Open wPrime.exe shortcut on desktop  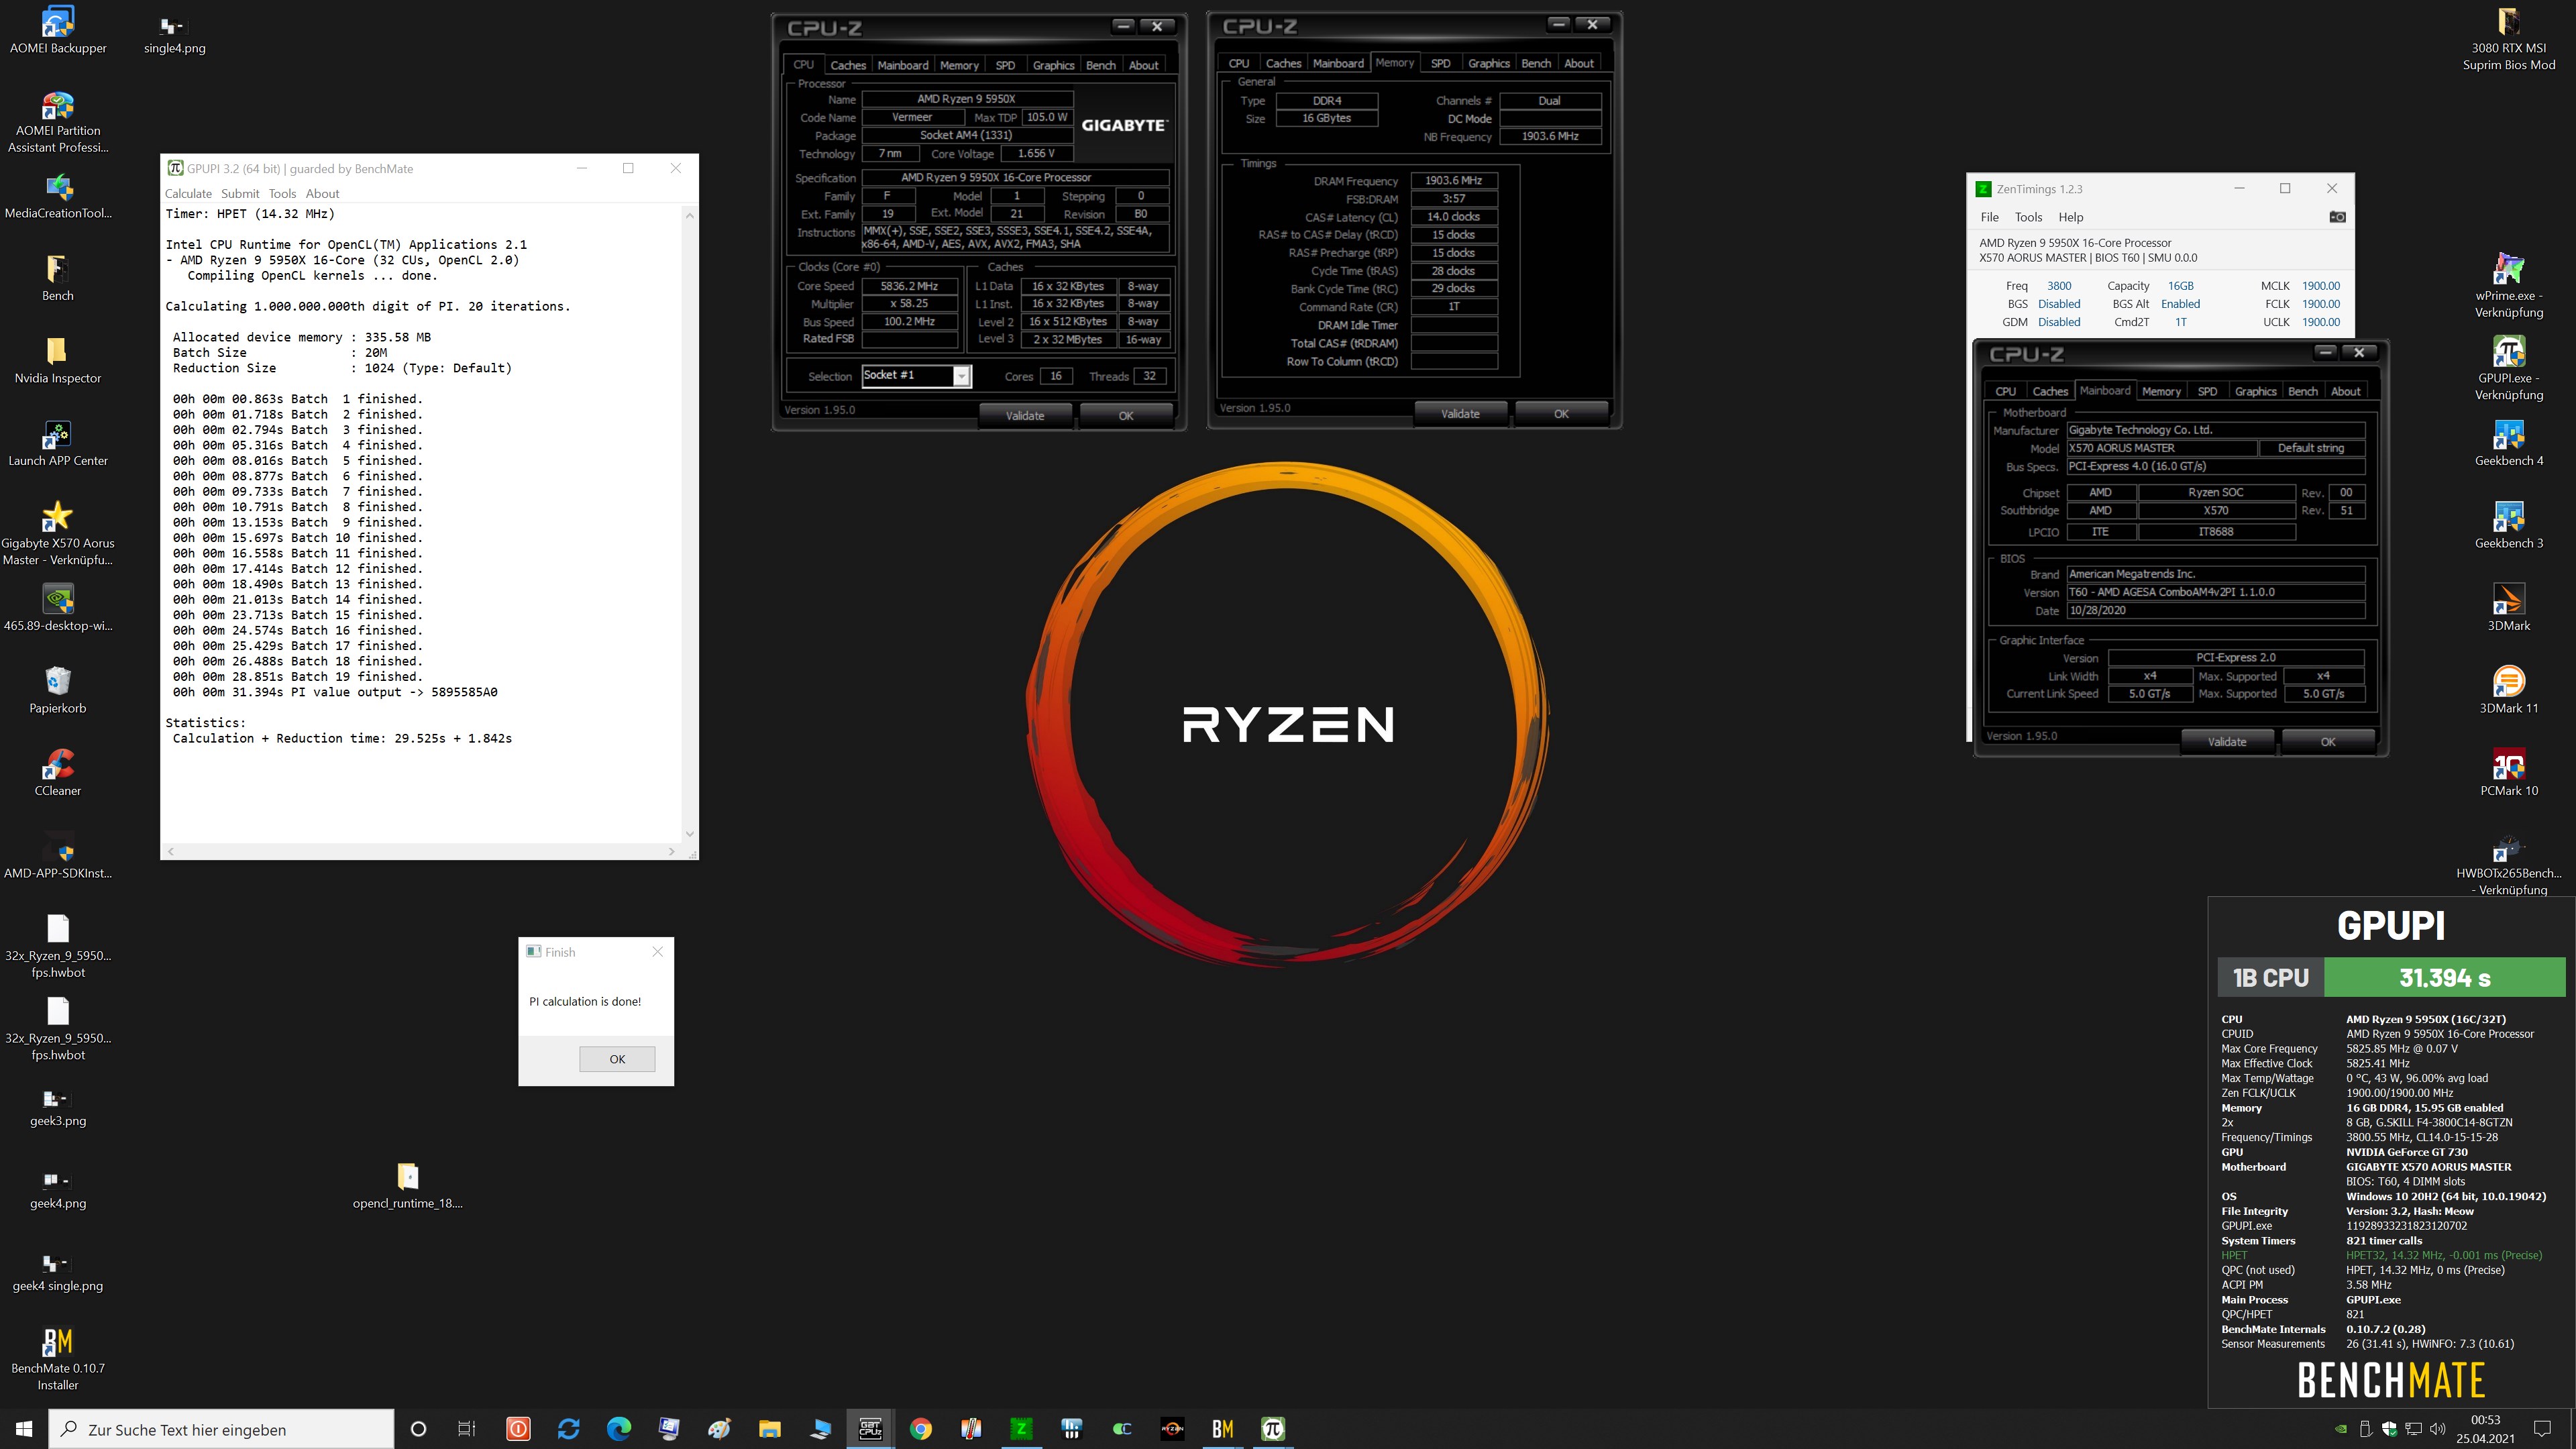[x=2508, y=286]
